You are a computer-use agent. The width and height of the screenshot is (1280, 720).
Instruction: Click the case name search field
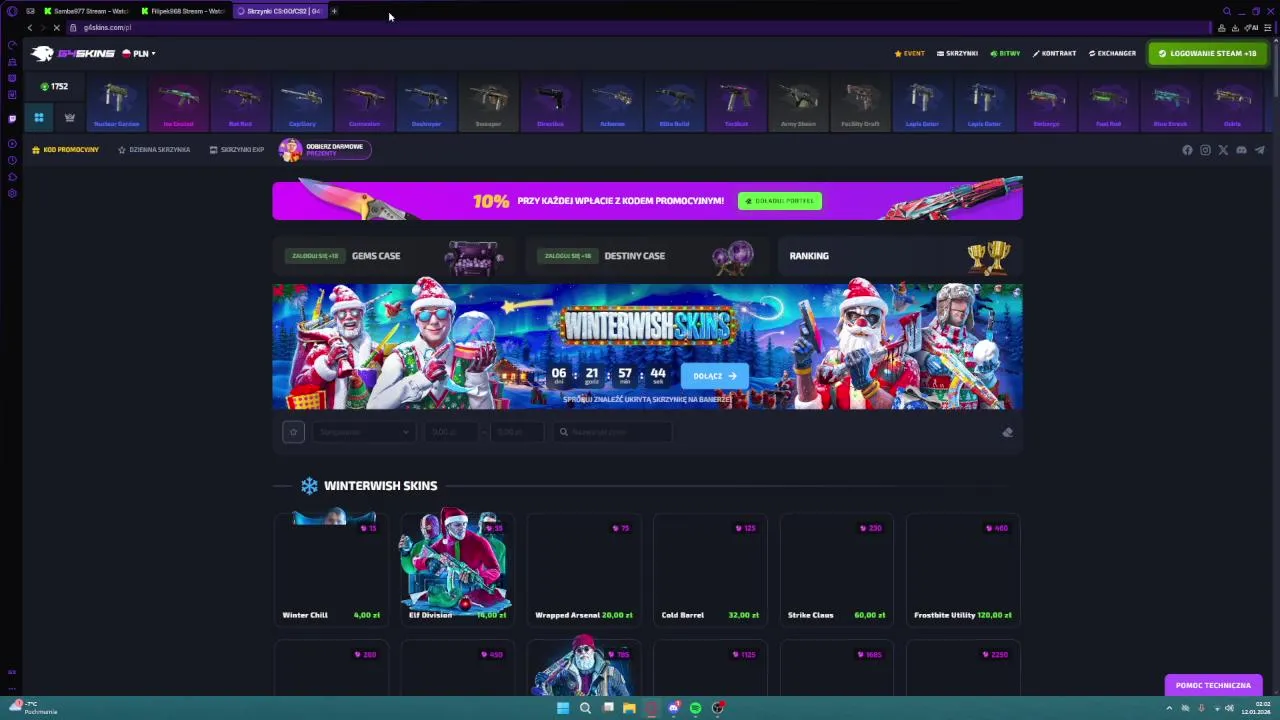[x=613, y=432]
